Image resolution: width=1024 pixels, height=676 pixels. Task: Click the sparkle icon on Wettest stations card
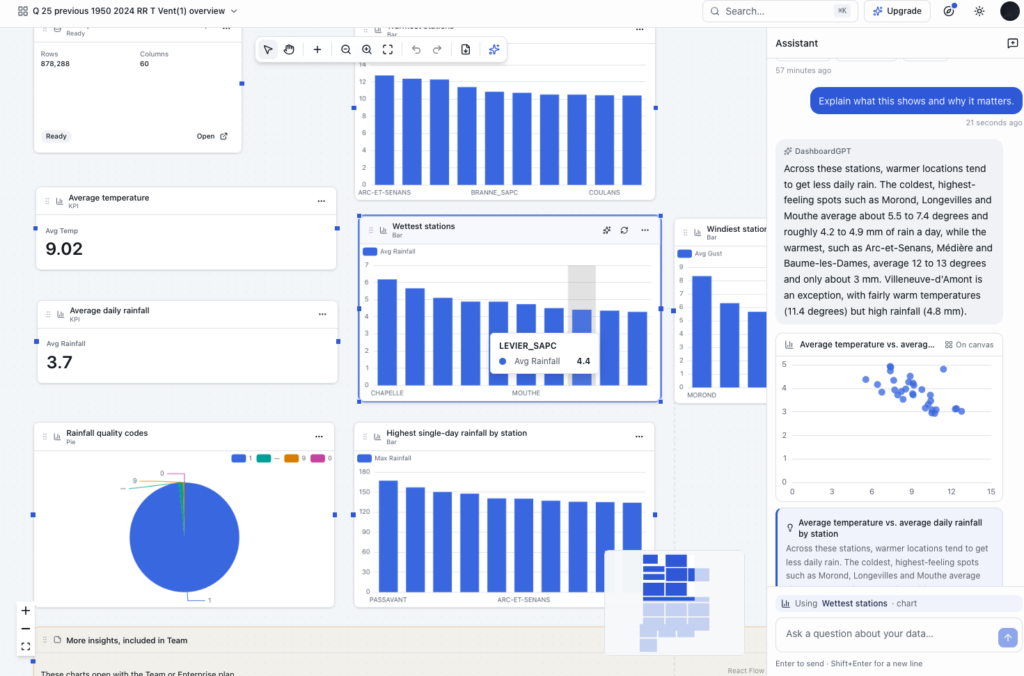point(607,230)
